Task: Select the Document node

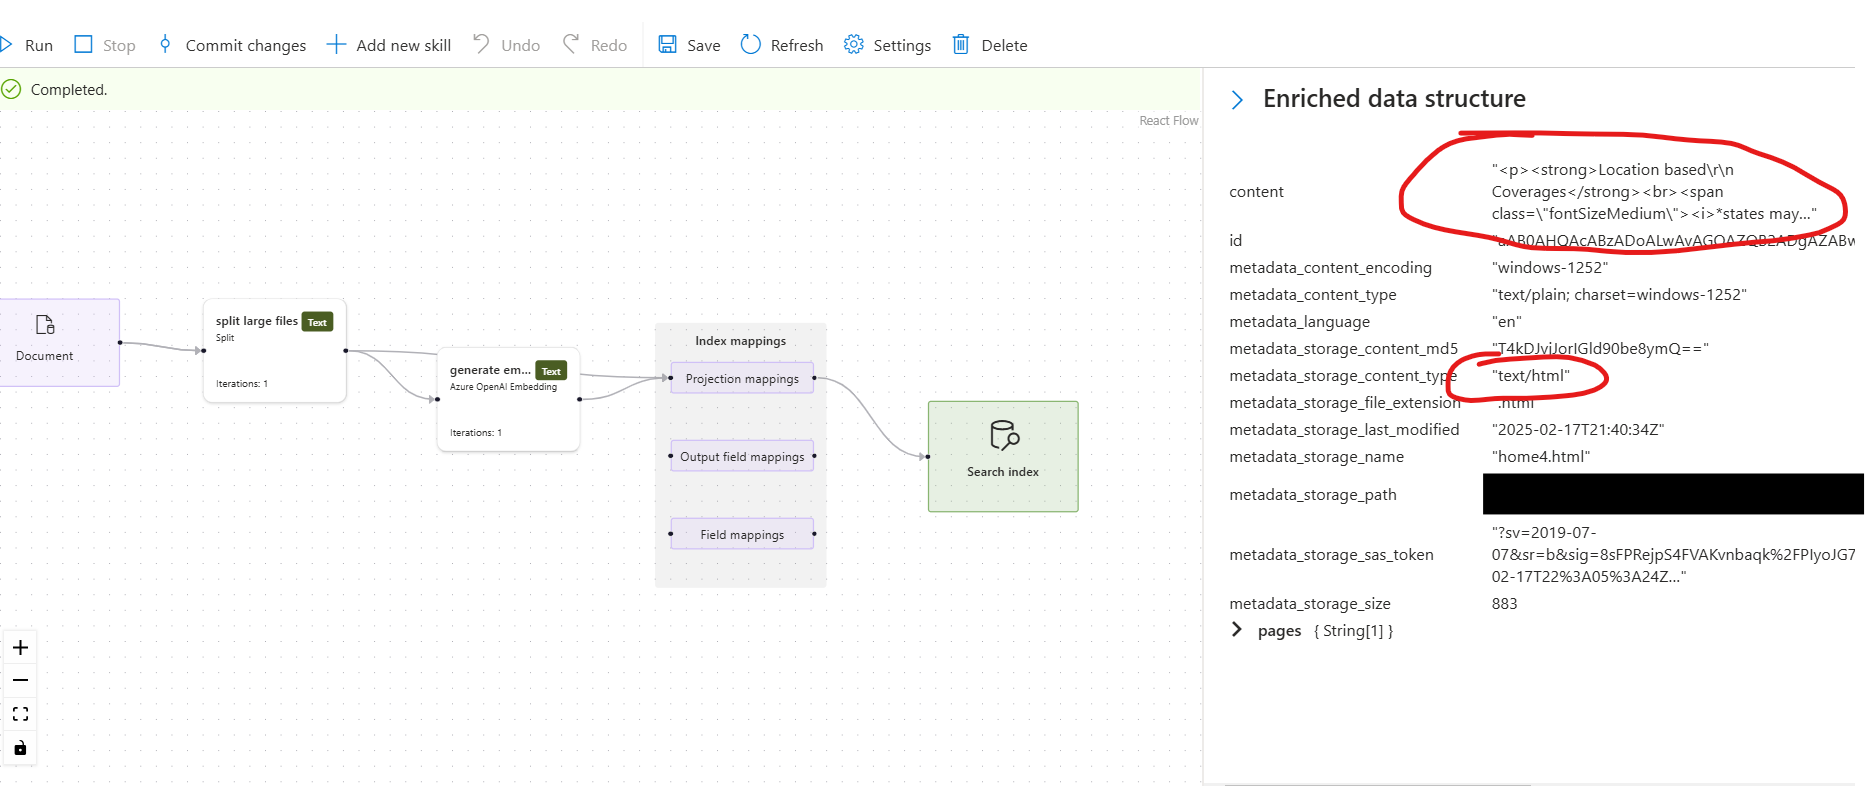Action: (x=59, y=342)
